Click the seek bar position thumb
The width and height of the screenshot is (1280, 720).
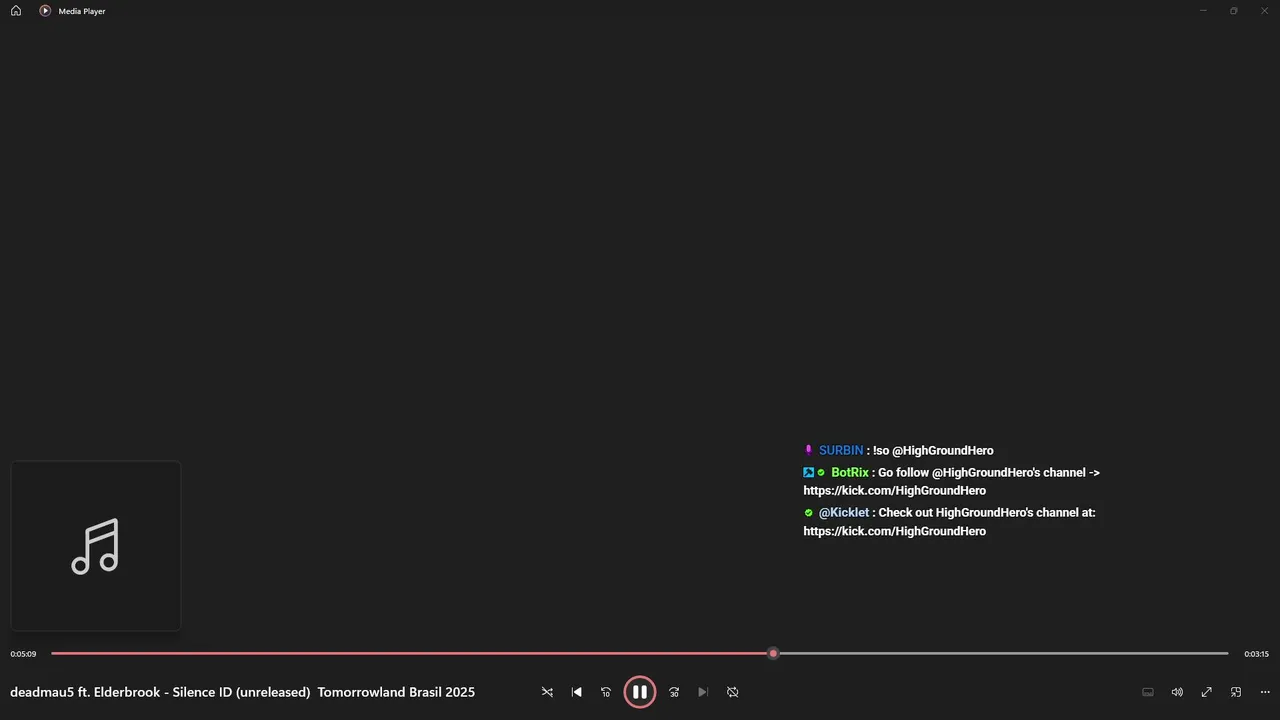pyautogui.click(x=773, y=653)
